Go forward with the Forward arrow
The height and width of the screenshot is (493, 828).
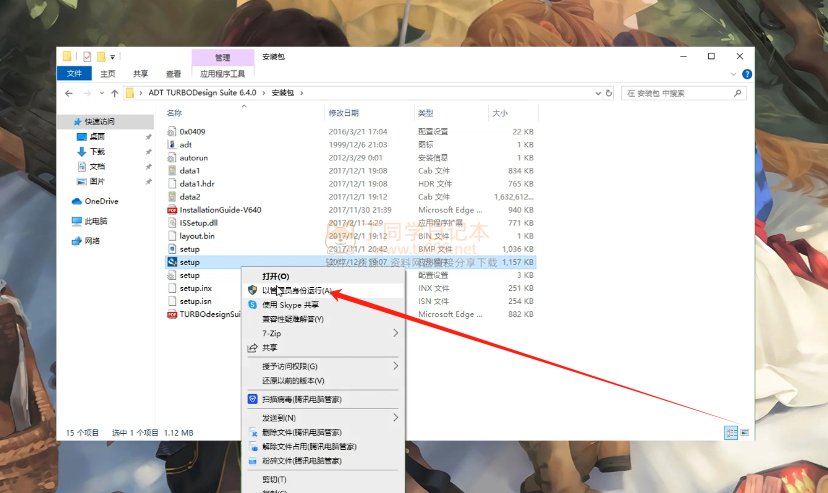point(87,93)
